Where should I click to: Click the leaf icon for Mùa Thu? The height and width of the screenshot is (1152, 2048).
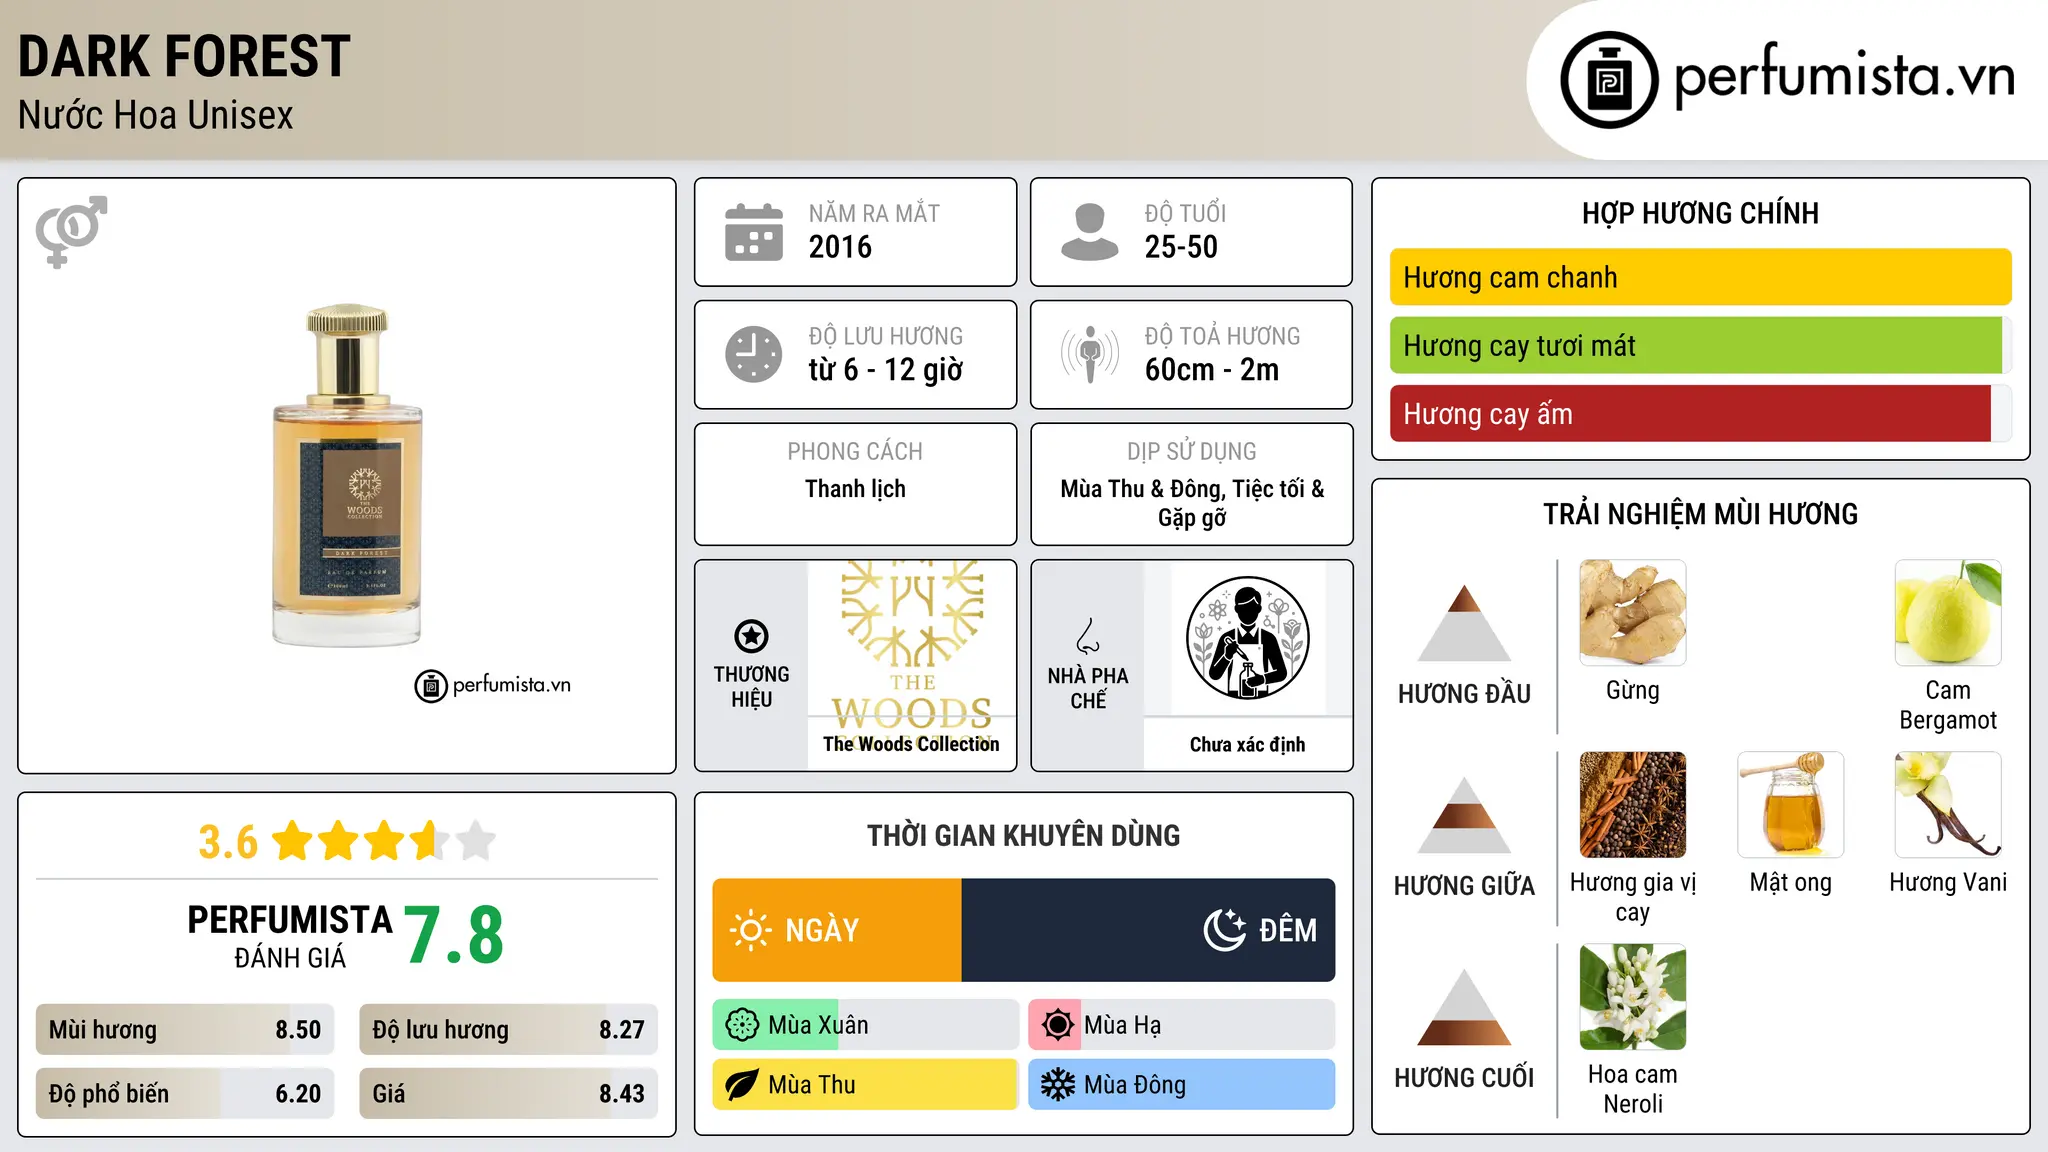742,1085
